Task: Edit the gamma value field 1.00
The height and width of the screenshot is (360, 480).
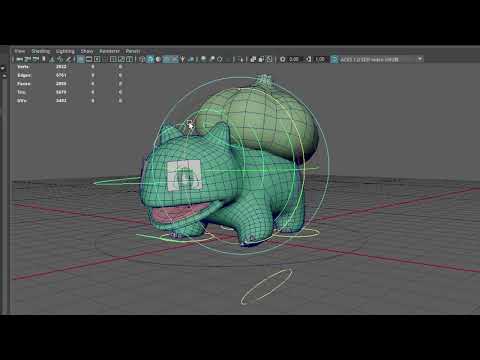Action: point(320,59)
